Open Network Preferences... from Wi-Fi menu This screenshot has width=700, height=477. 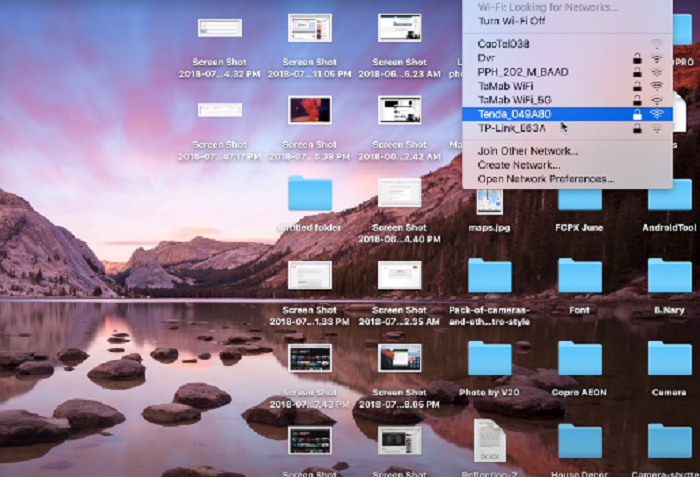[567, 179]
